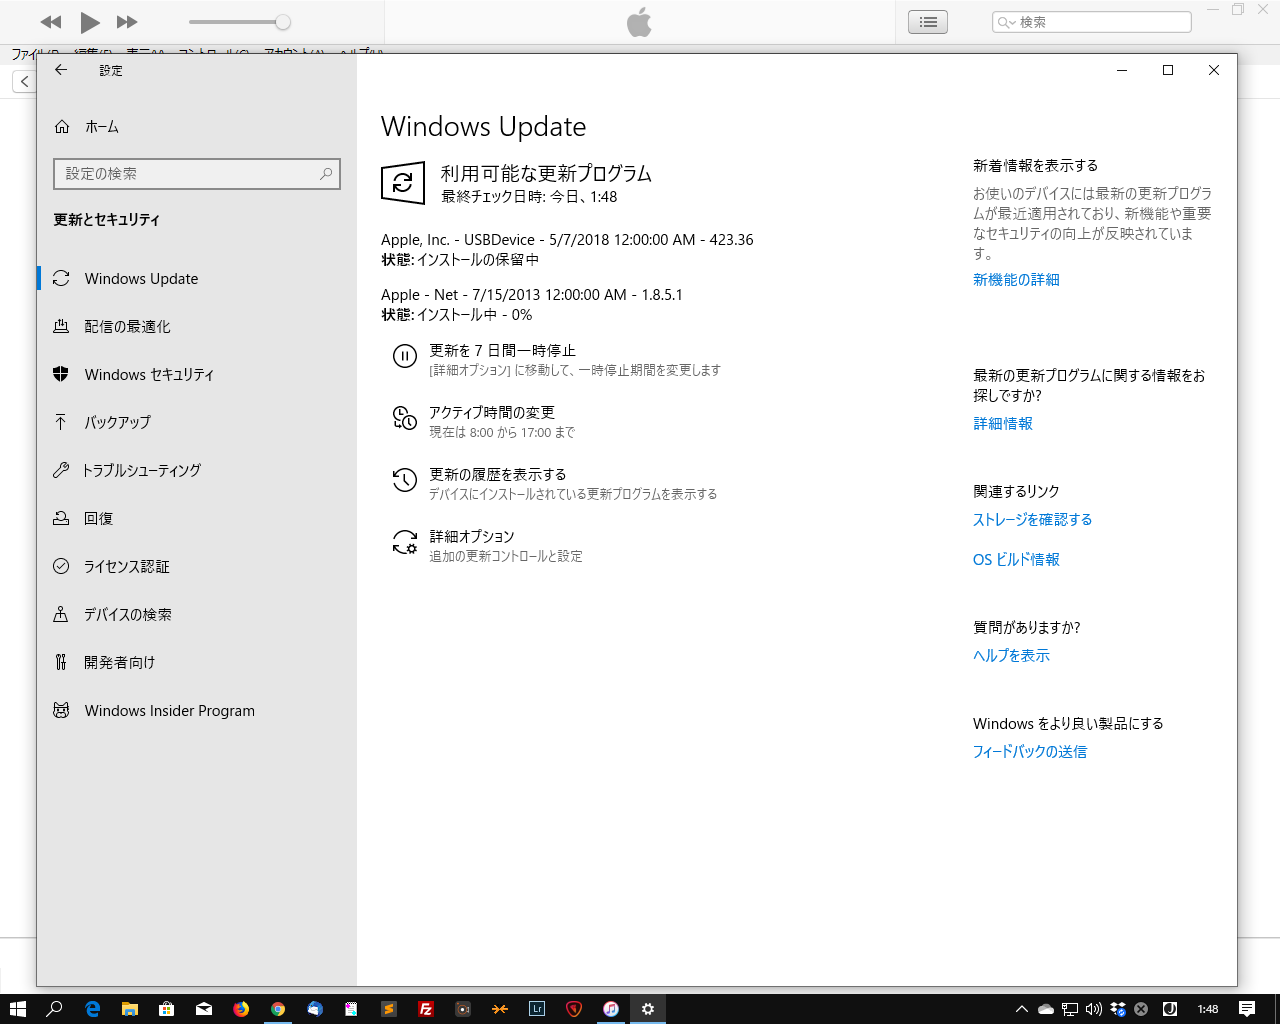Open File Explorer from taskbar
Viewport: 1280px width, 1024px height.
(x=129, y=1009)
